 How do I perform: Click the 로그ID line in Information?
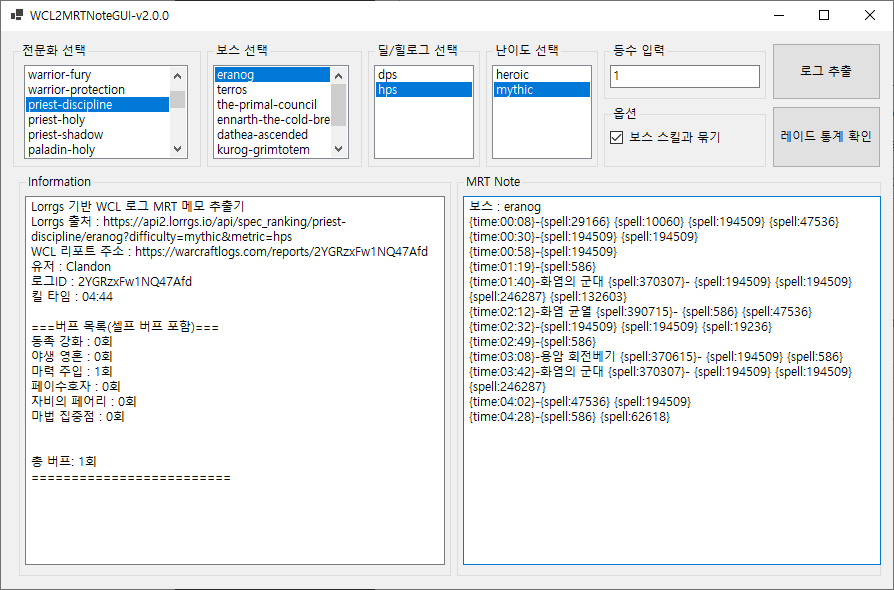[111, 282]
